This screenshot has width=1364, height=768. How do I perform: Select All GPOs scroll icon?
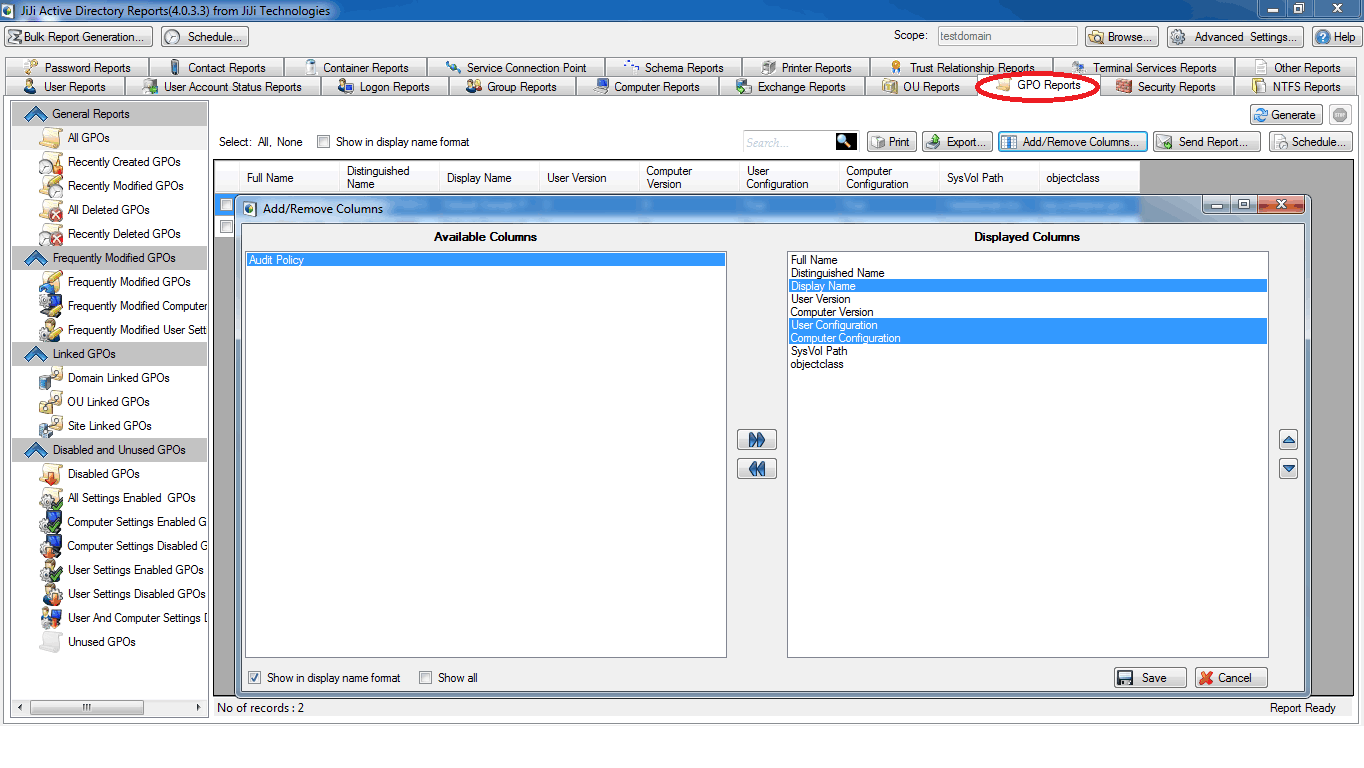tap(51, 138)
